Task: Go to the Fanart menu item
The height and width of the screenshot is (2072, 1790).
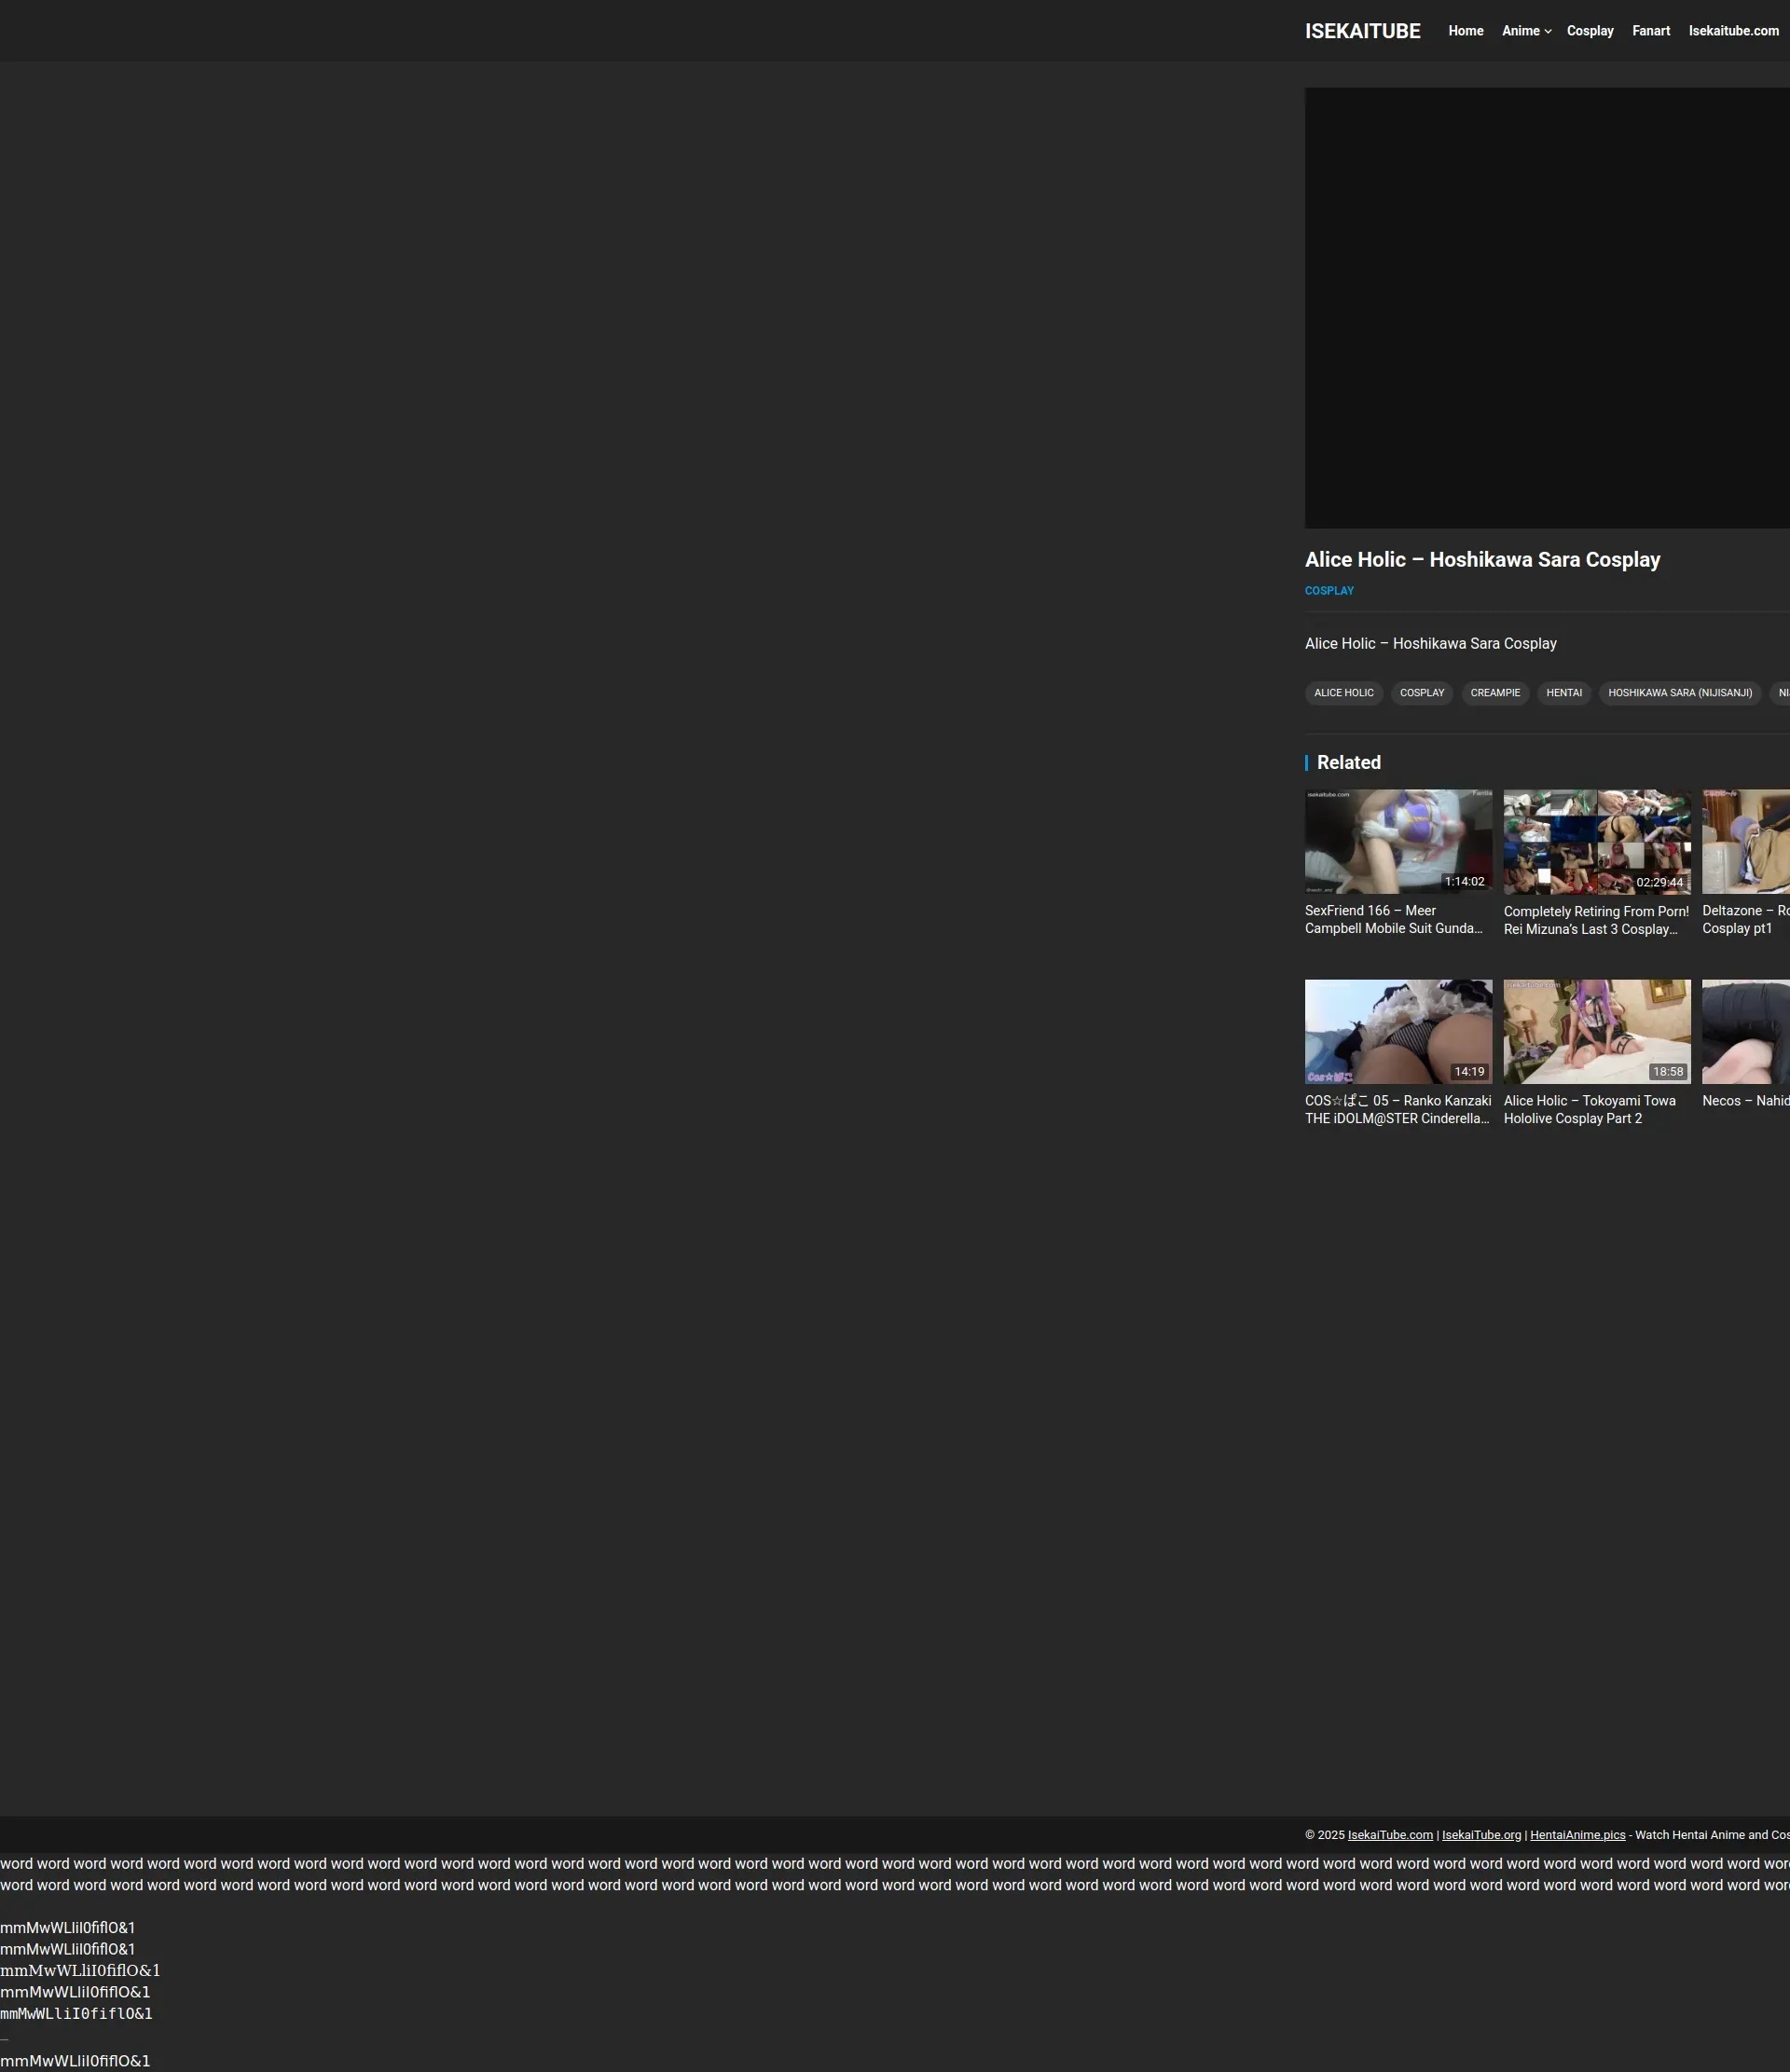Action: click(x=1650, y=31)
